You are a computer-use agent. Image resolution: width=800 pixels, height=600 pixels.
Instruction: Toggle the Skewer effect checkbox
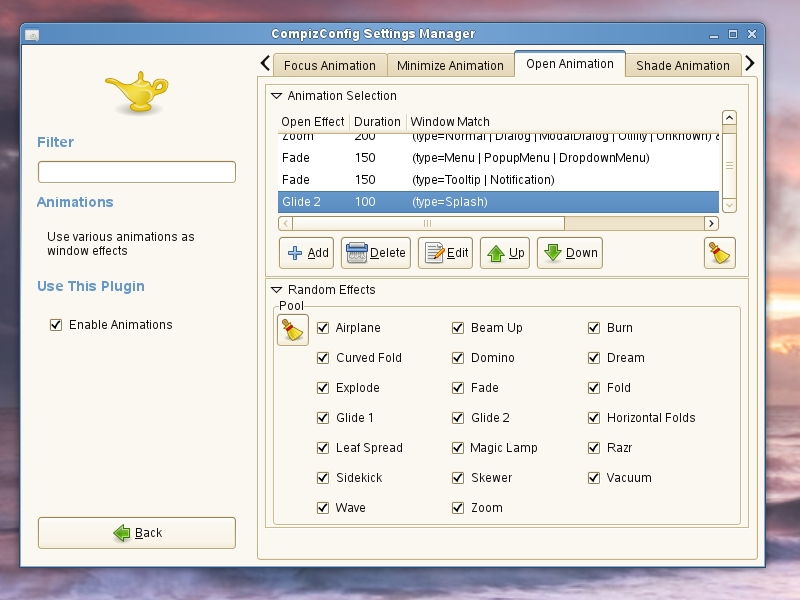458,478
